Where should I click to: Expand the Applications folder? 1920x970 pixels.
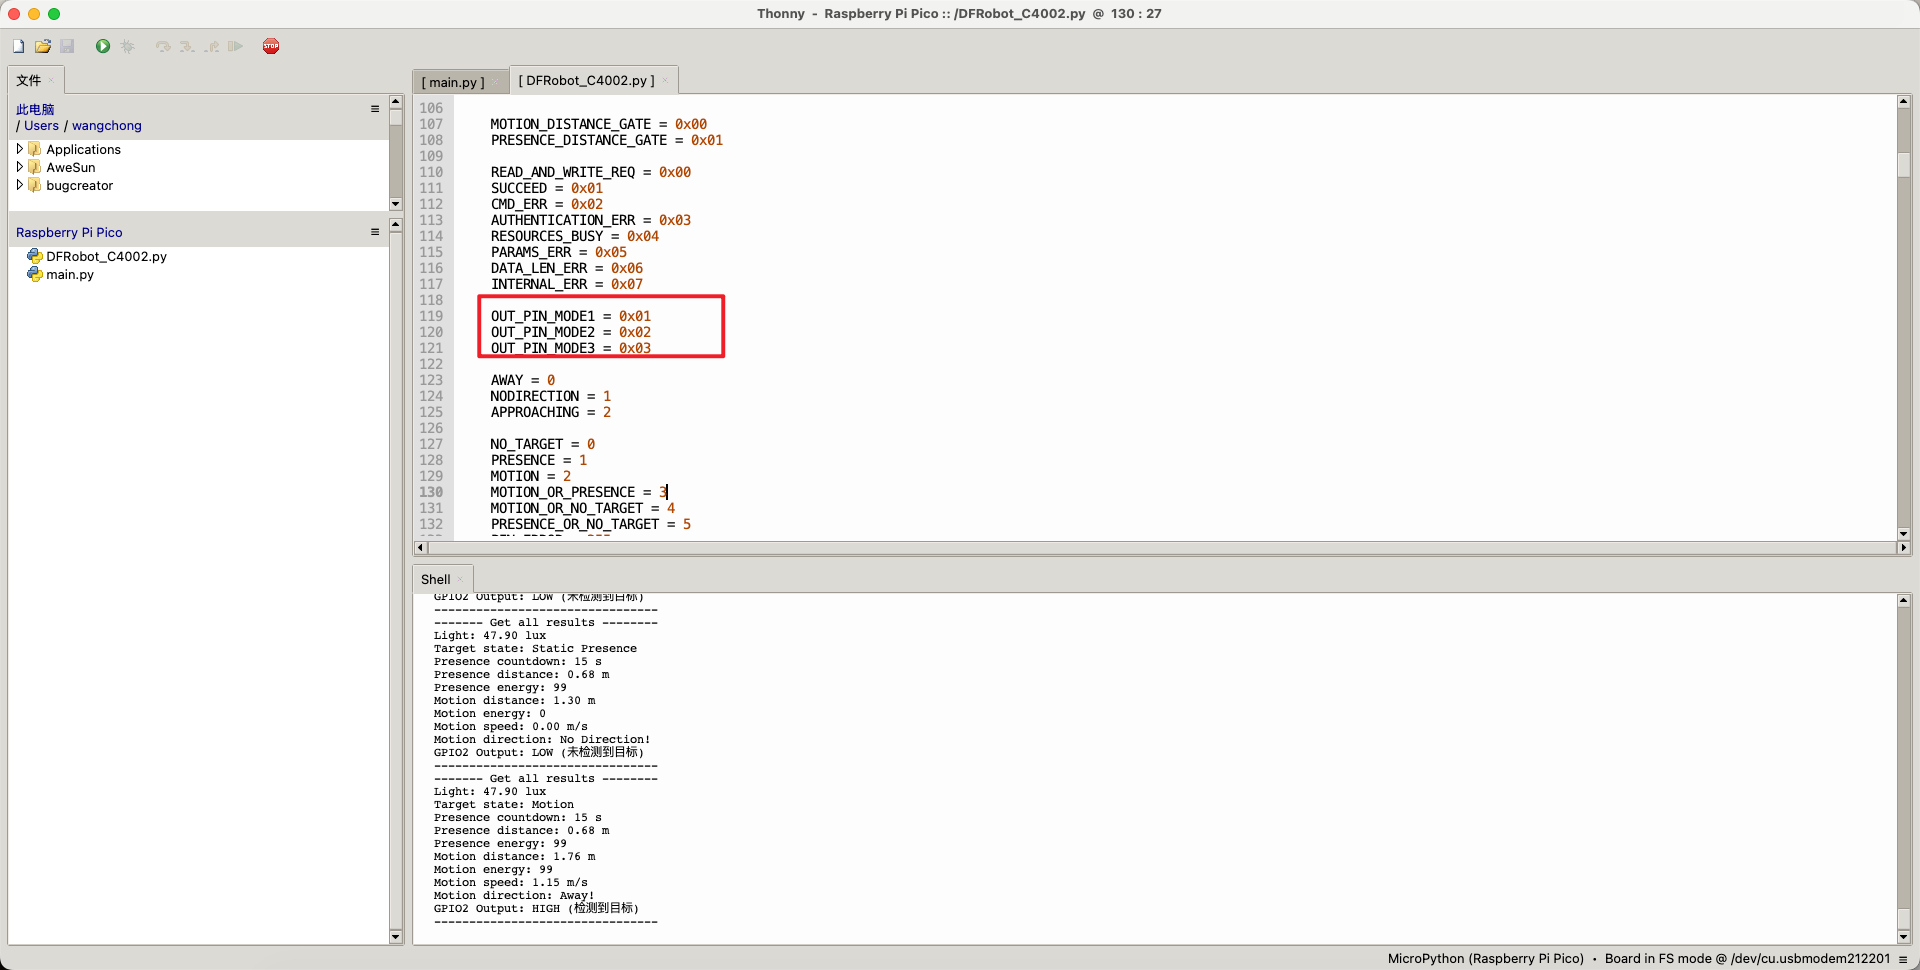19,149
